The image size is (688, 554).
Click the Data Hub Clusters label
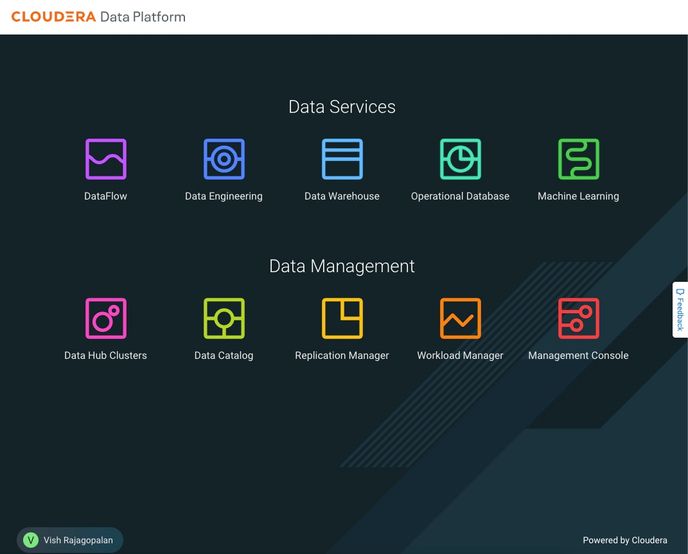pos(106,355)
